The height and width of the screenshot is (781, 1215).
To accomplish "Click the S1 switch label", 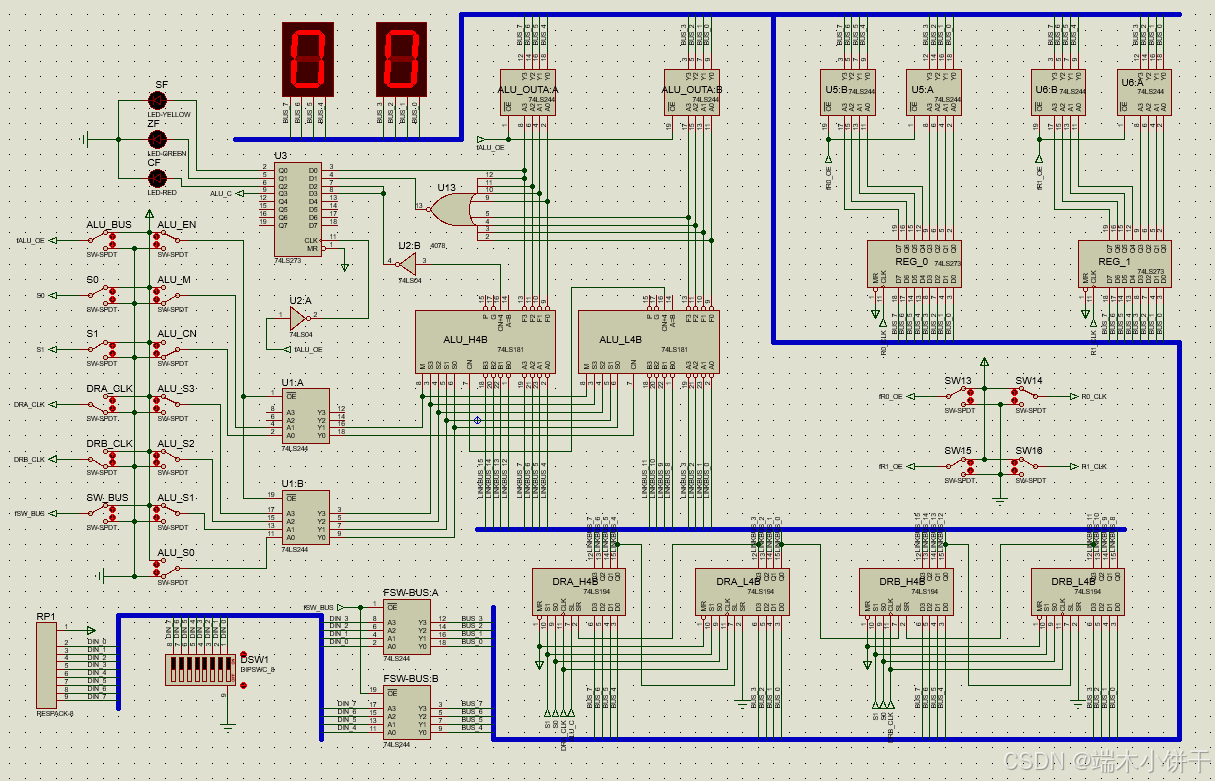I will [x=93, y=335].
